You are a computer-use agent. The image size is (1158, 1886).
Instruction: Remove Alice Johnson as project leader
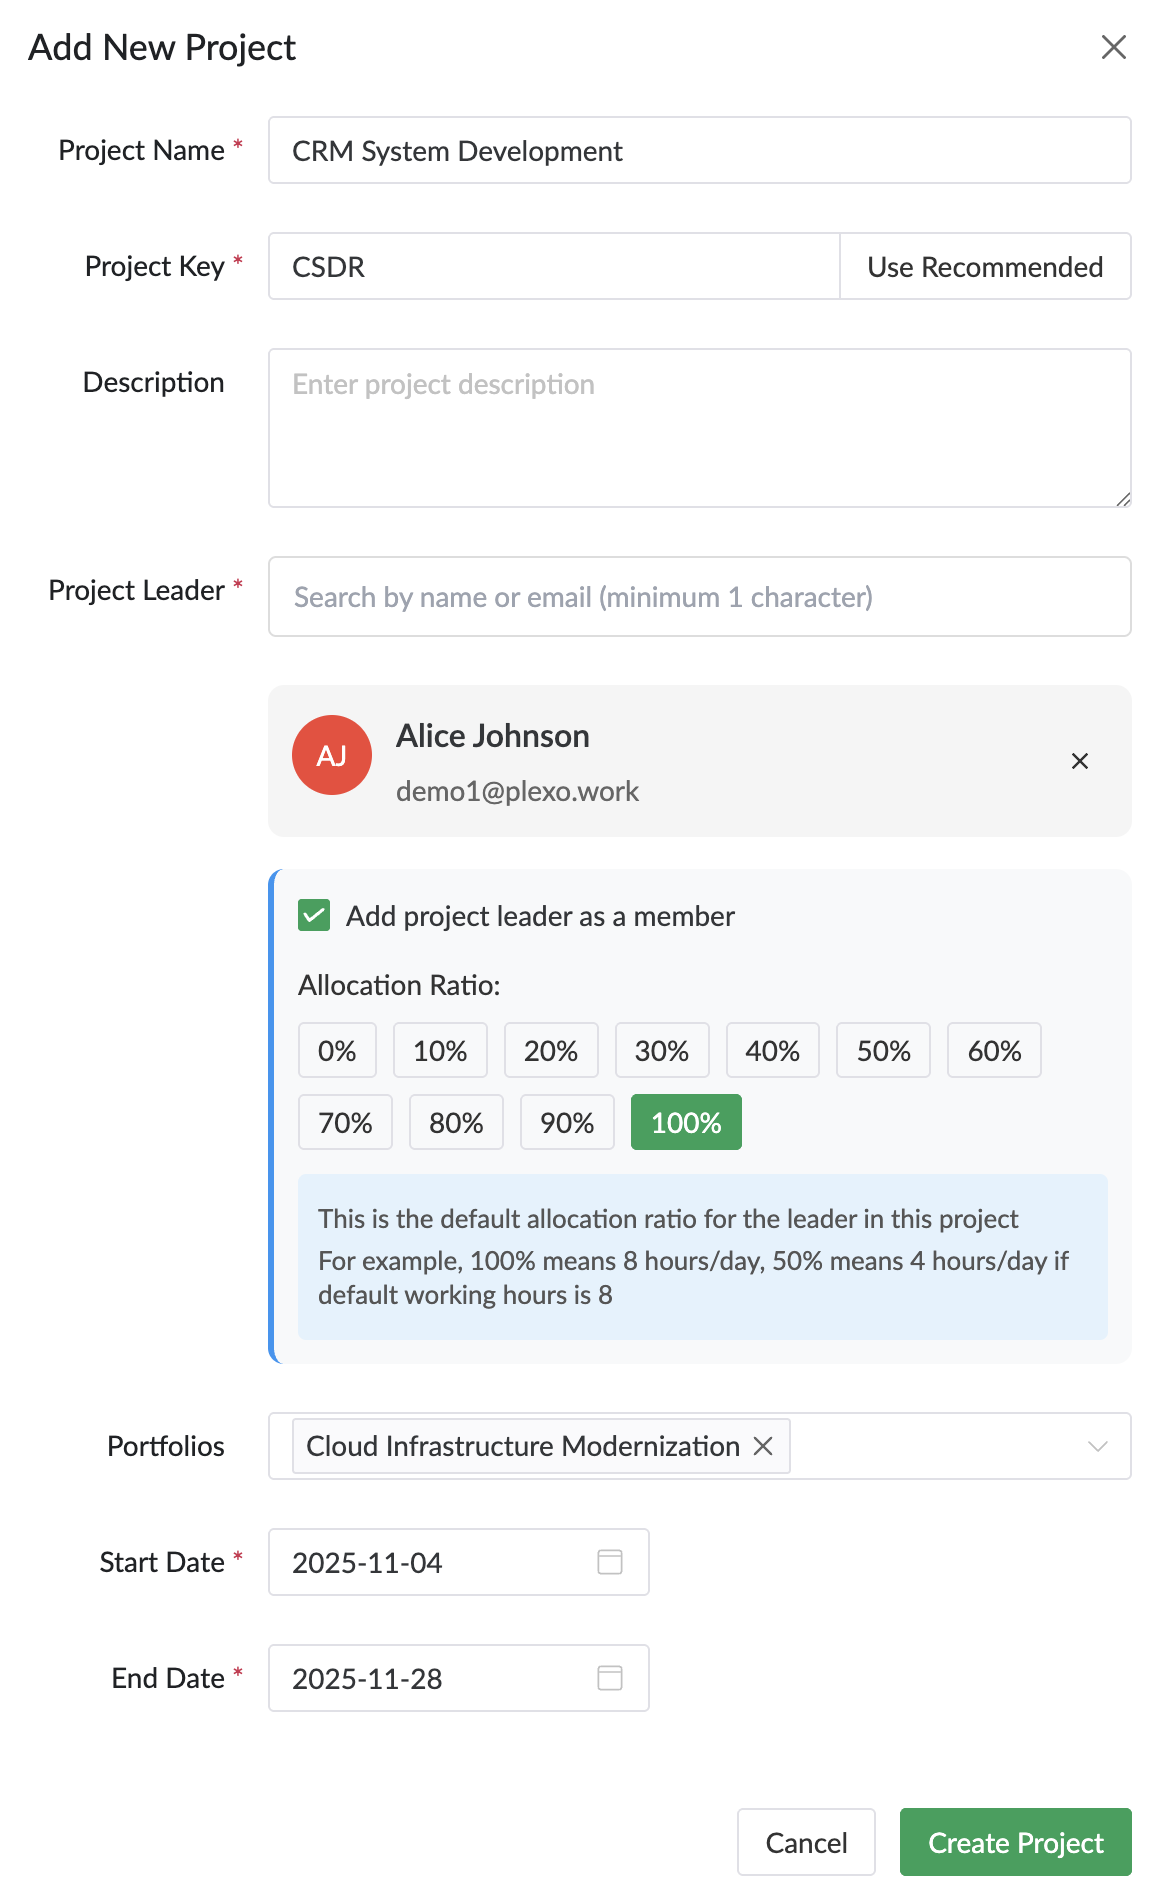click(x=1079, y=761)
